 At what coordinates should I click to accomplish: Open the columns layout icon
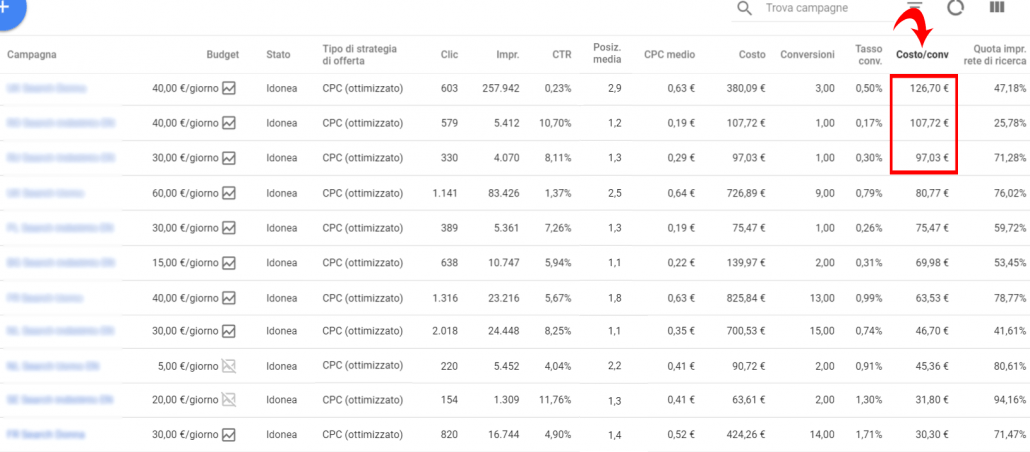[x=996, y=8]
